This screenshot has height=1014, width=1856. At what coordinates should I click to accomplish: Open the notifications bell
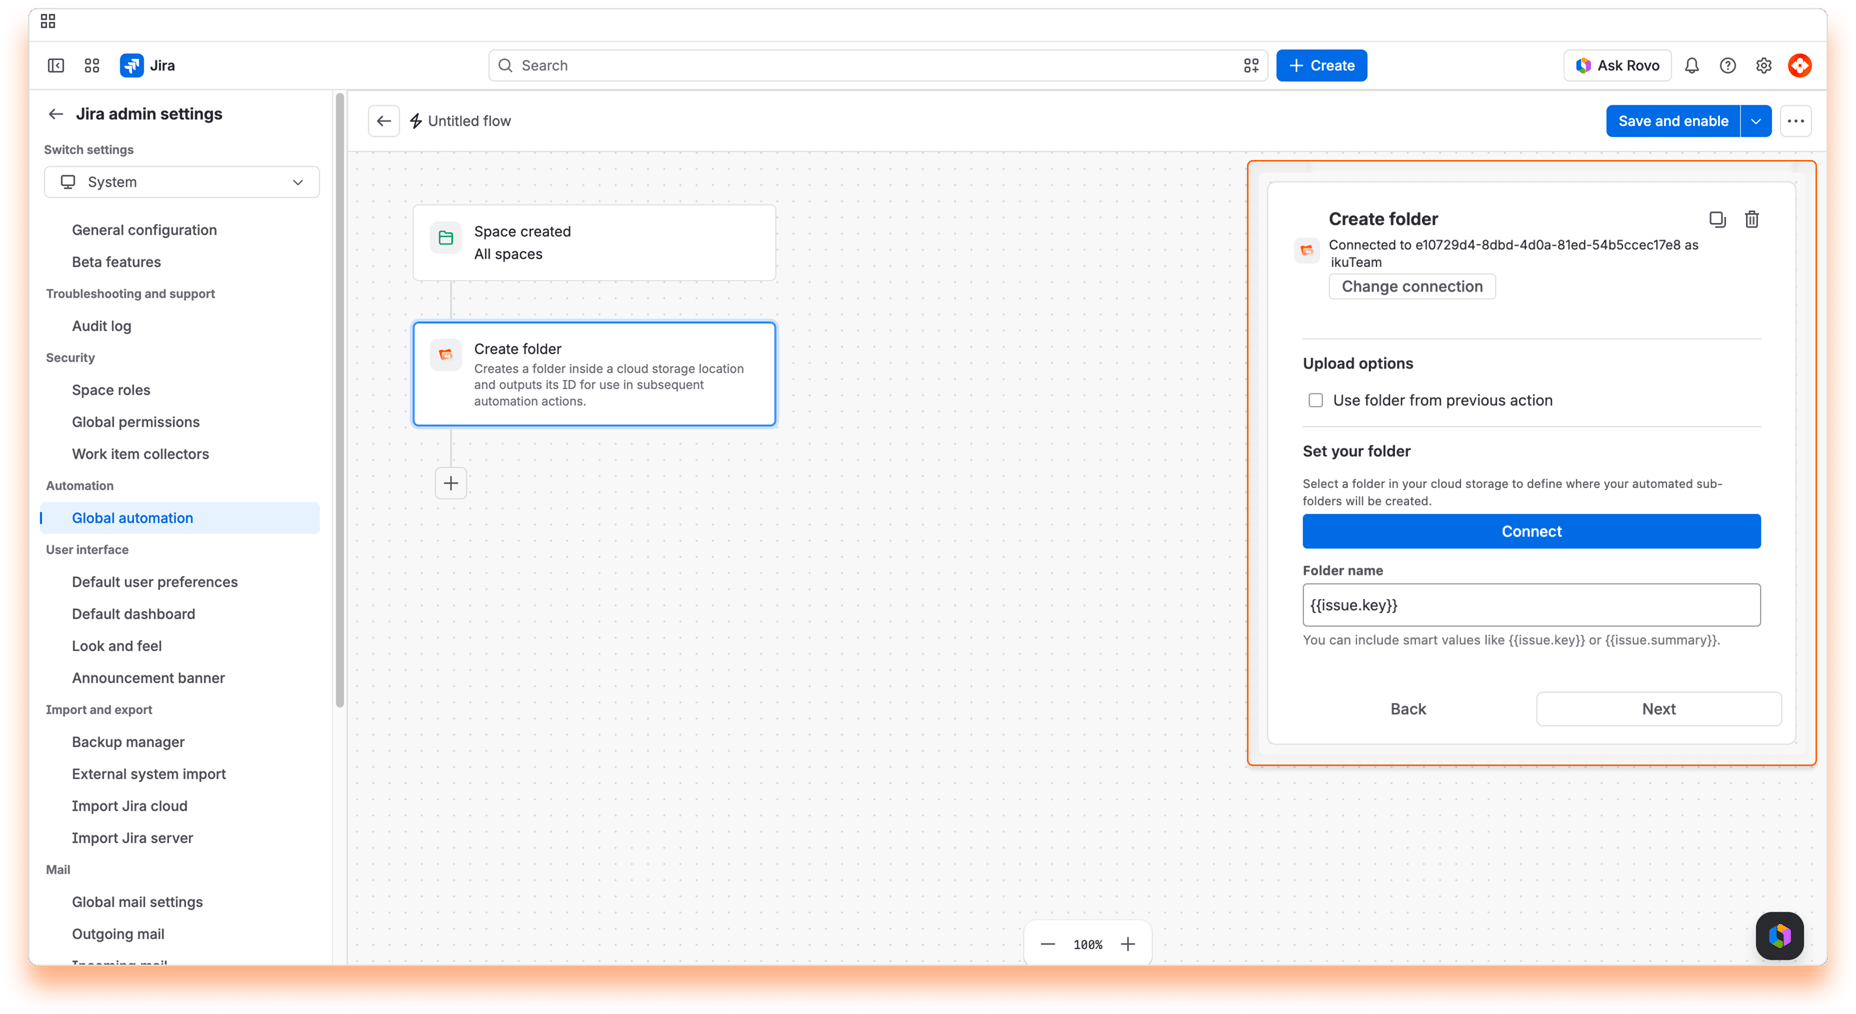tap(1692, 66)
